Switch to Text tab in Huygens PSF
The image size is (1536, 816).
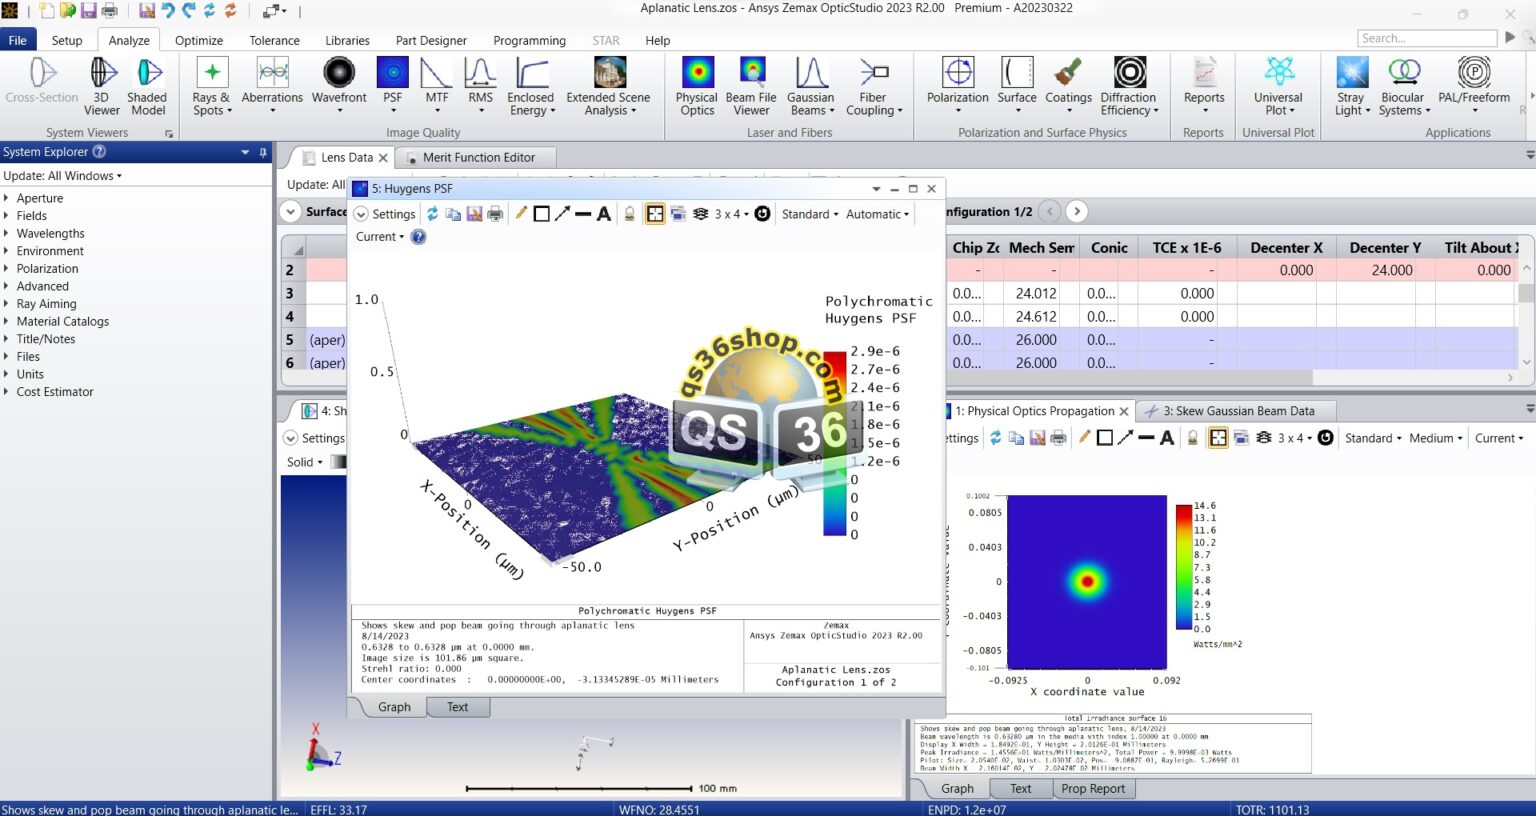[x=457, y=707]
